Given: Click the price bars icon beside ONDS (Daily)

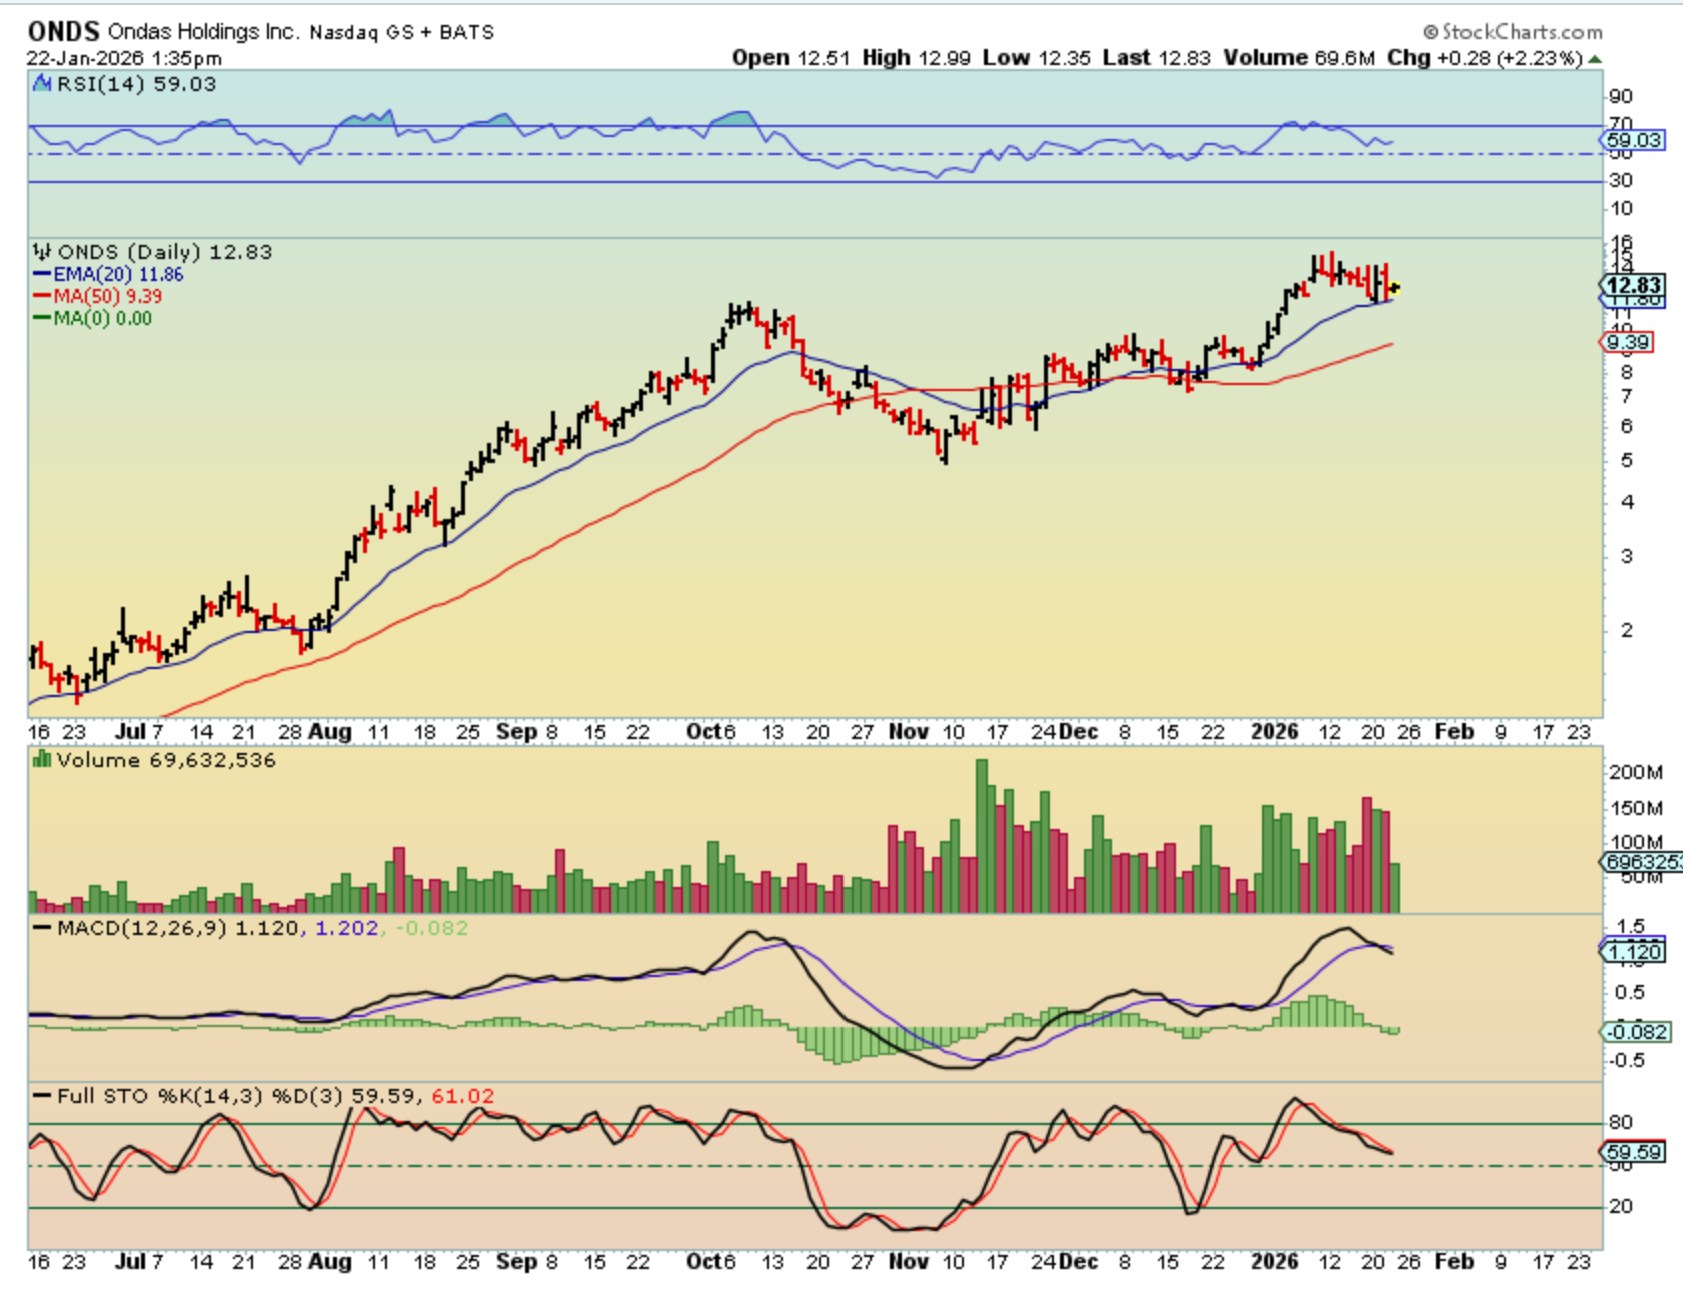Looking at the screenshot, I should 42,251.
